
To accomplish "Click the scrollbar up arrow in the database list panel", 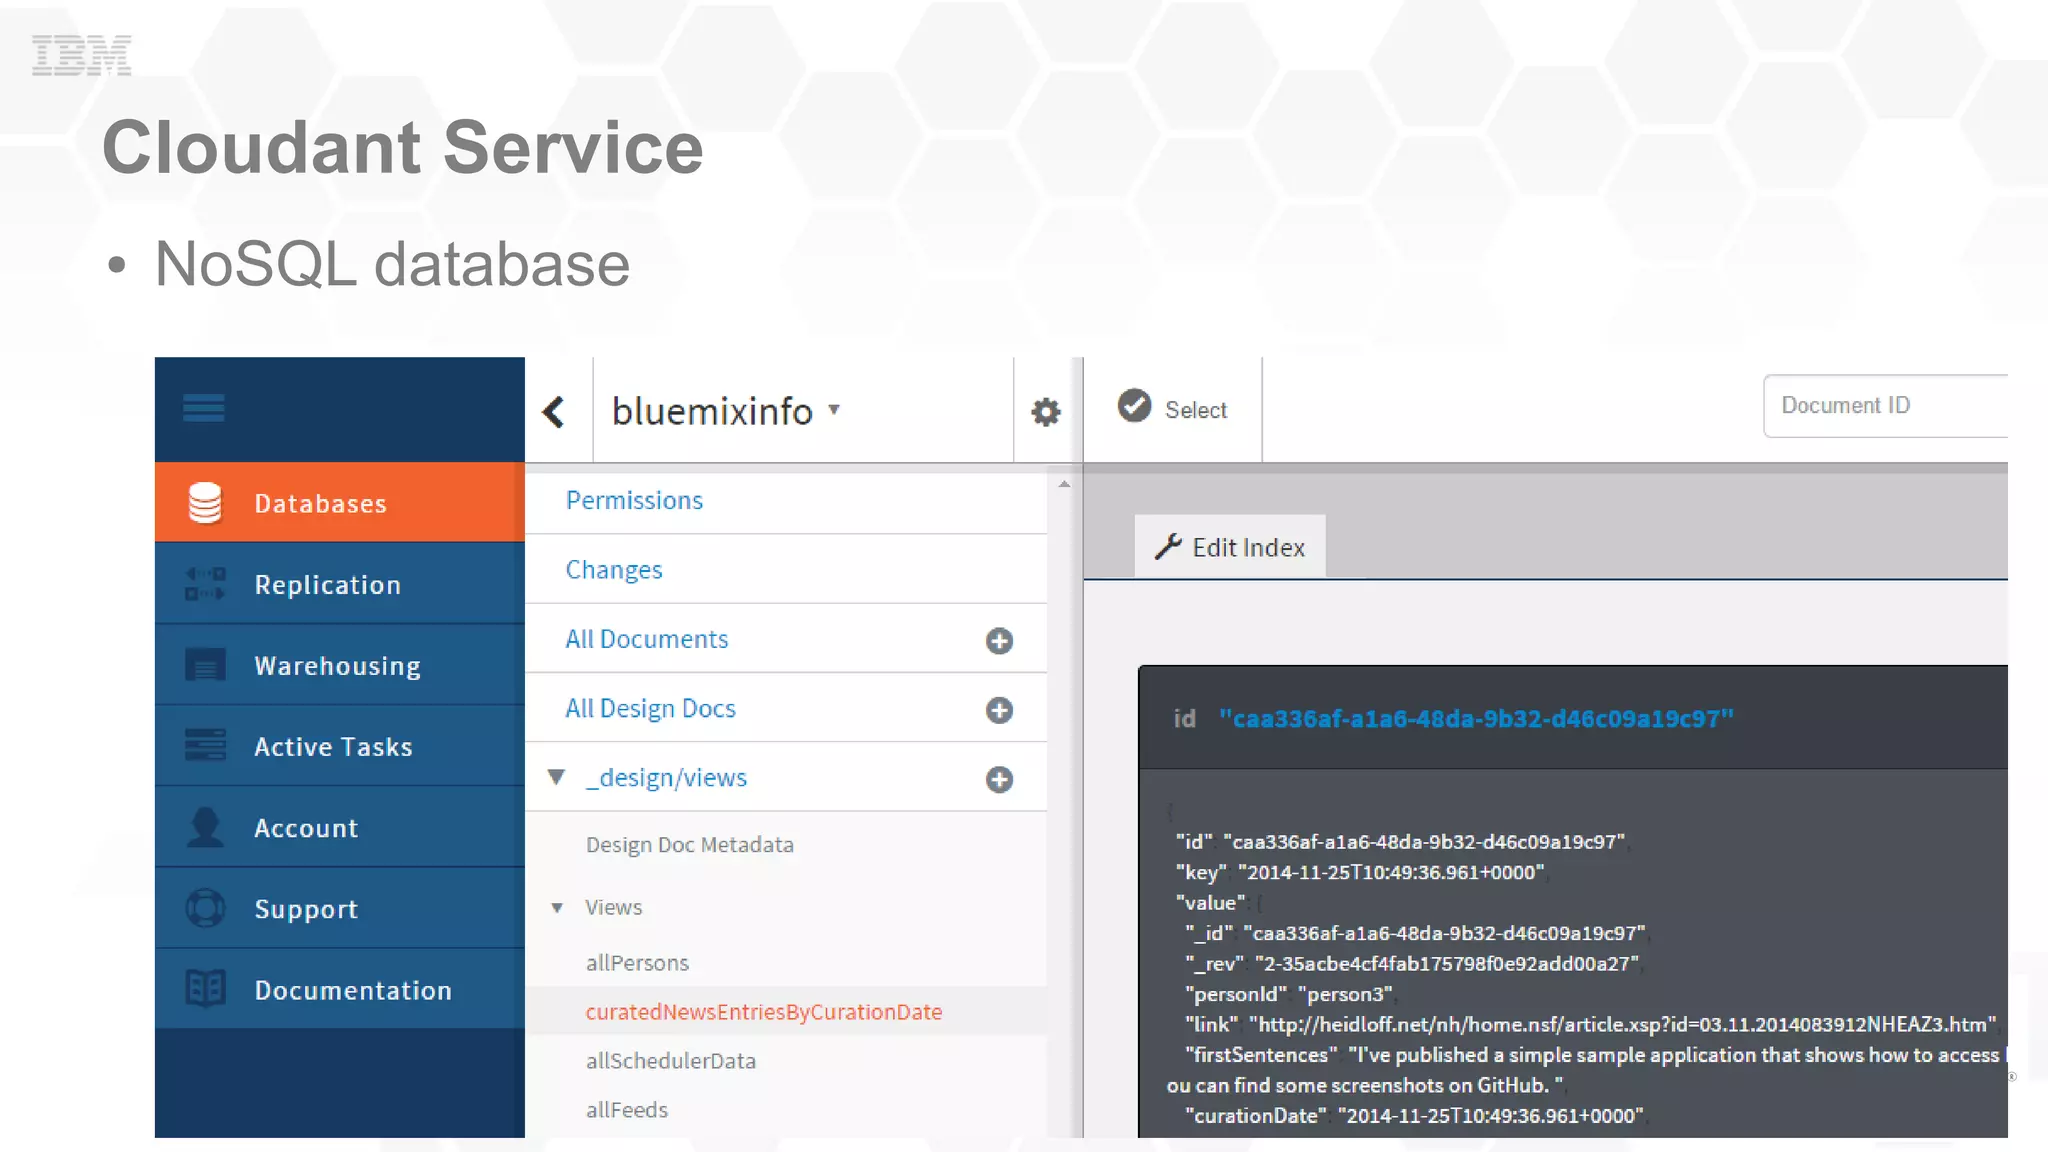I will click(x=1064, y=484).
